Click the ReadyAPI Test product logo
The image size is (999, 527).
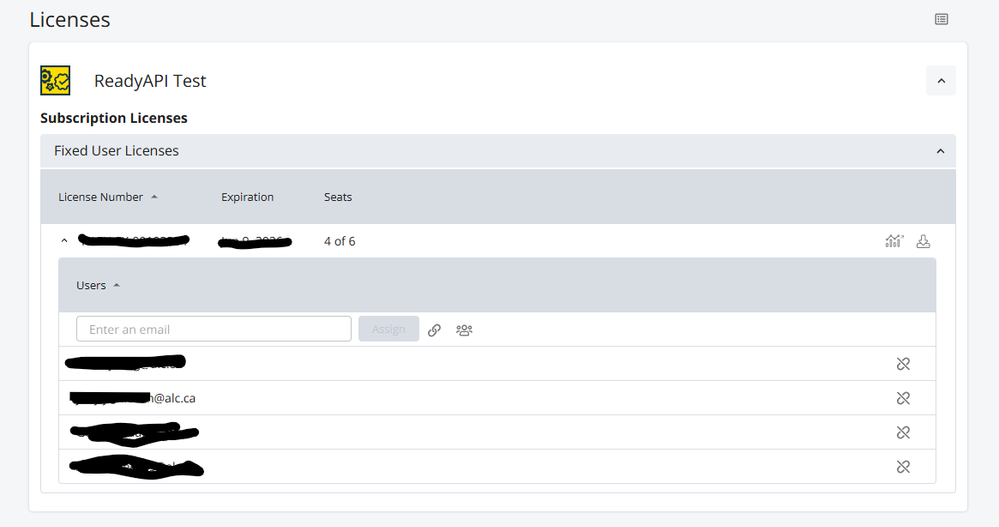55,80
